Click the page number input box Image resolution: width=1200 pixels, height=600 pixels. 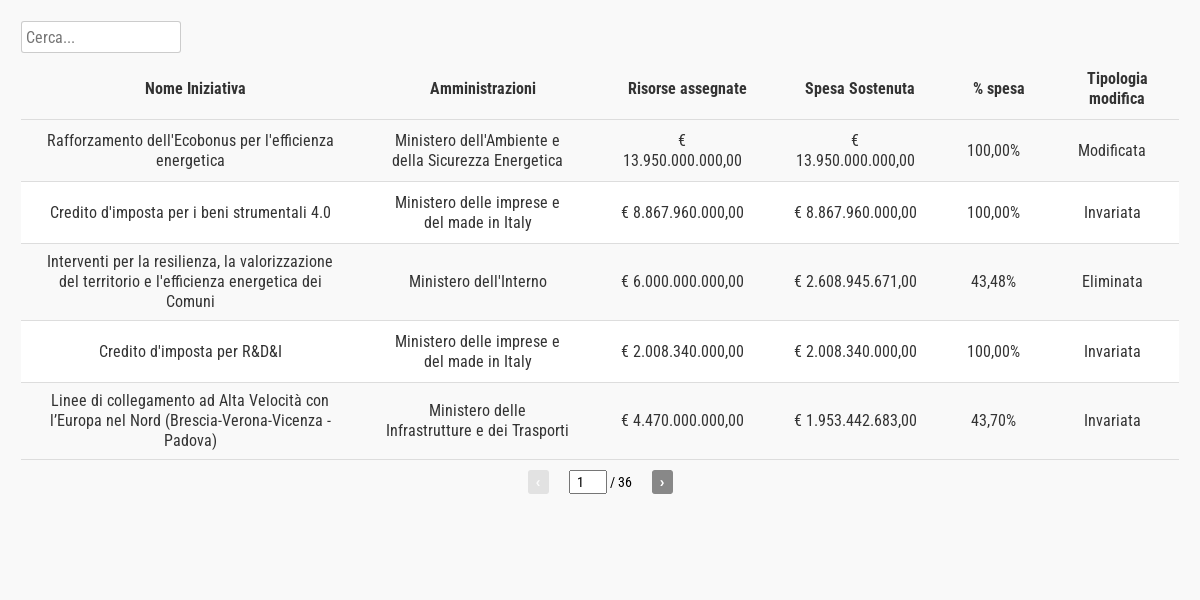pos(587,482)
